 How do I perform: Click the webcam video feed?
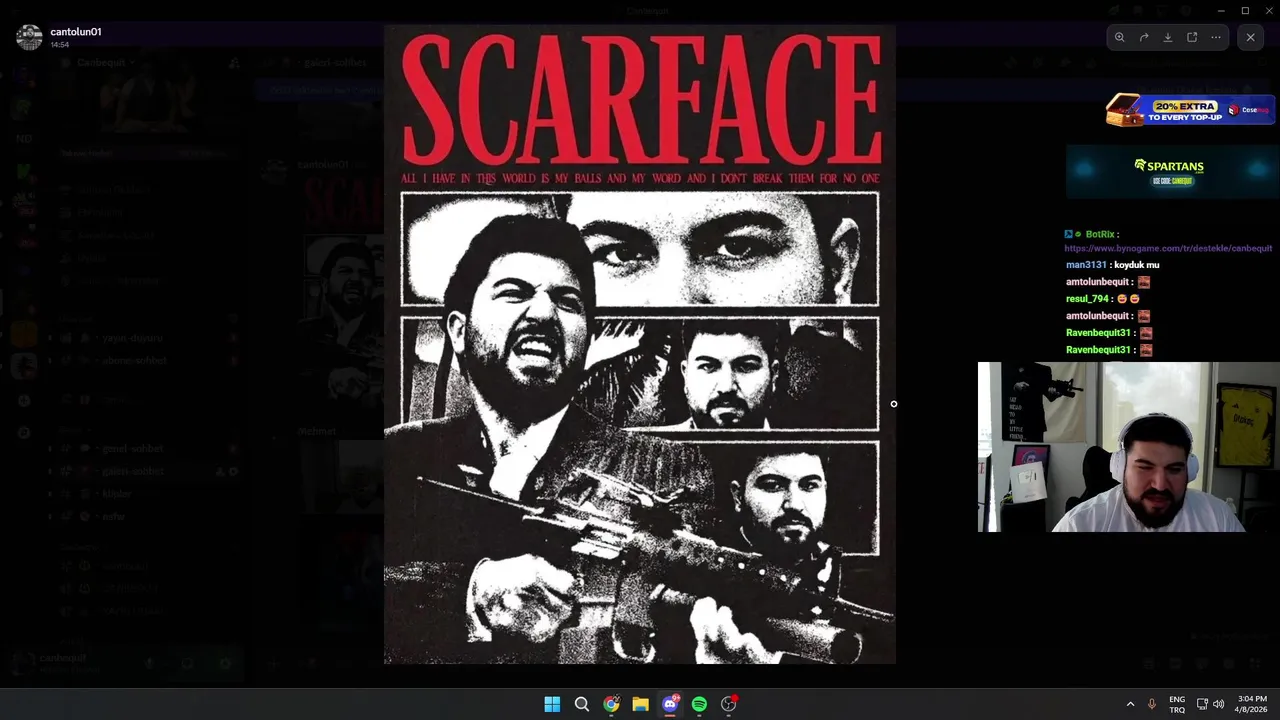coord(1128,447)
